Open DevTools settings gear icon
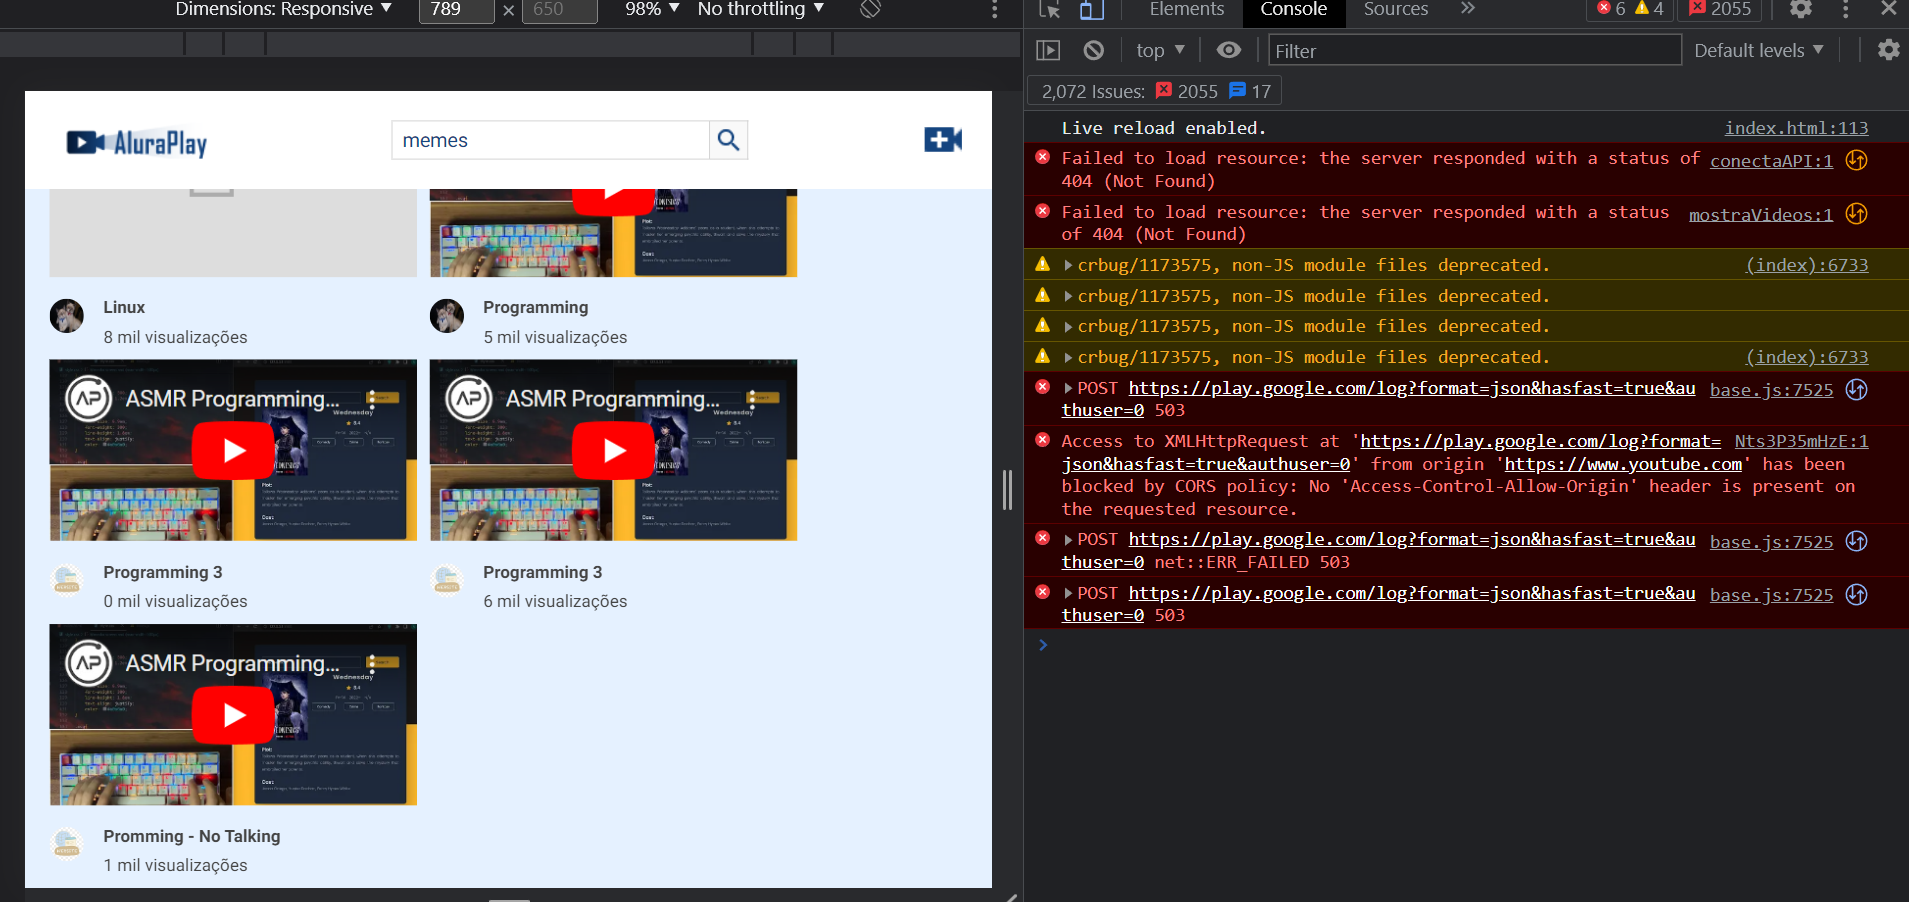The width and height of the screenshot is (1909, 902). coord(1801,9)
